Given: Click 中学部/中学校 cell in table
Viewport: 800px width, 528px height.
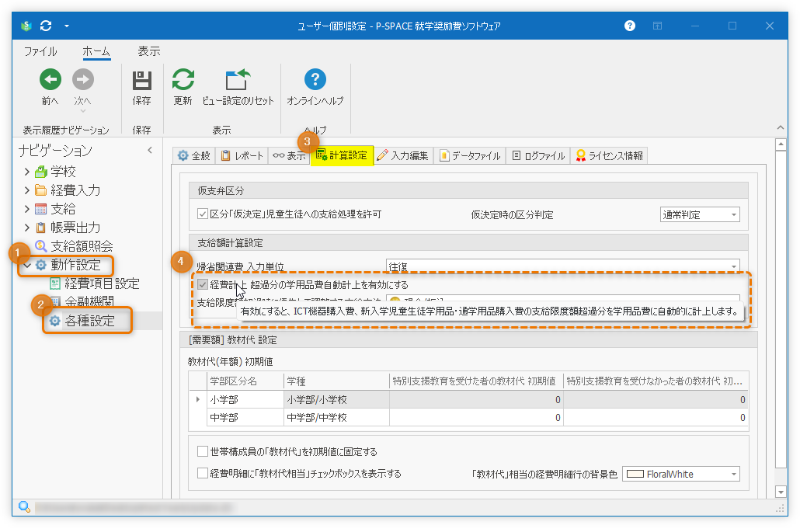Looking at the screenshot, I should [x=337, y=417].
